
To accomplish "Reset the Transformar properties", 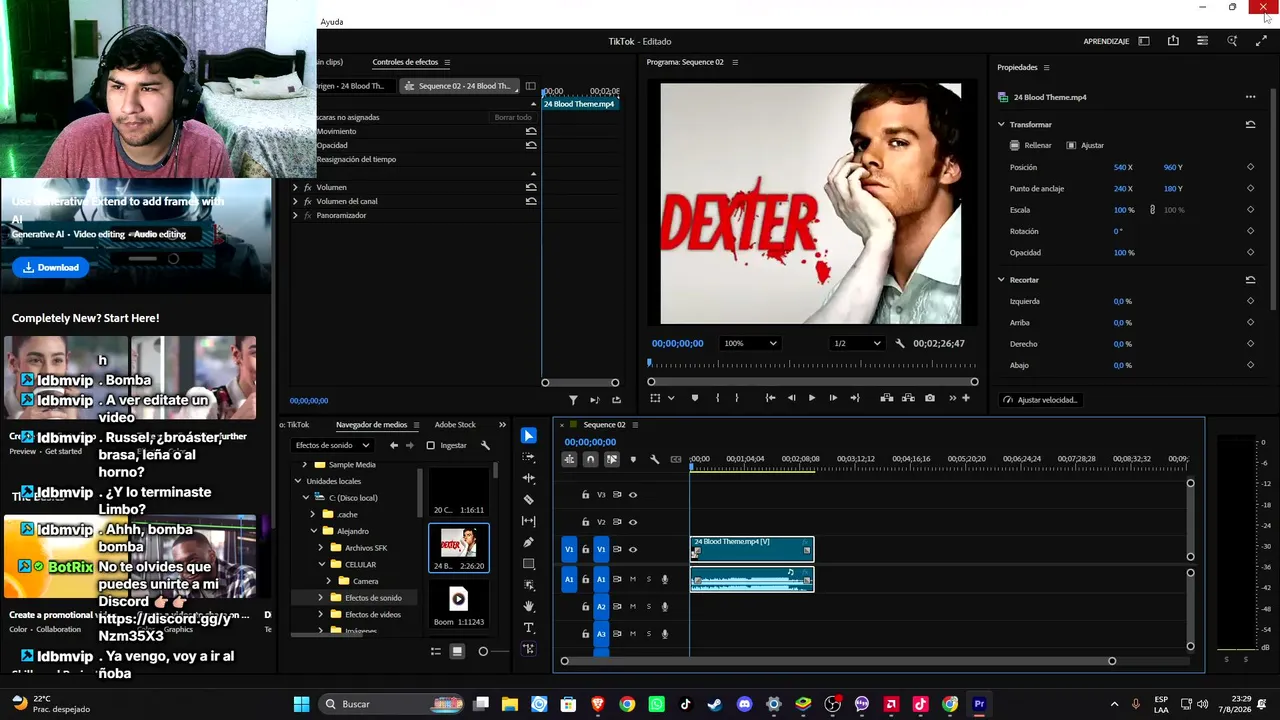I will coord(1250,124).
